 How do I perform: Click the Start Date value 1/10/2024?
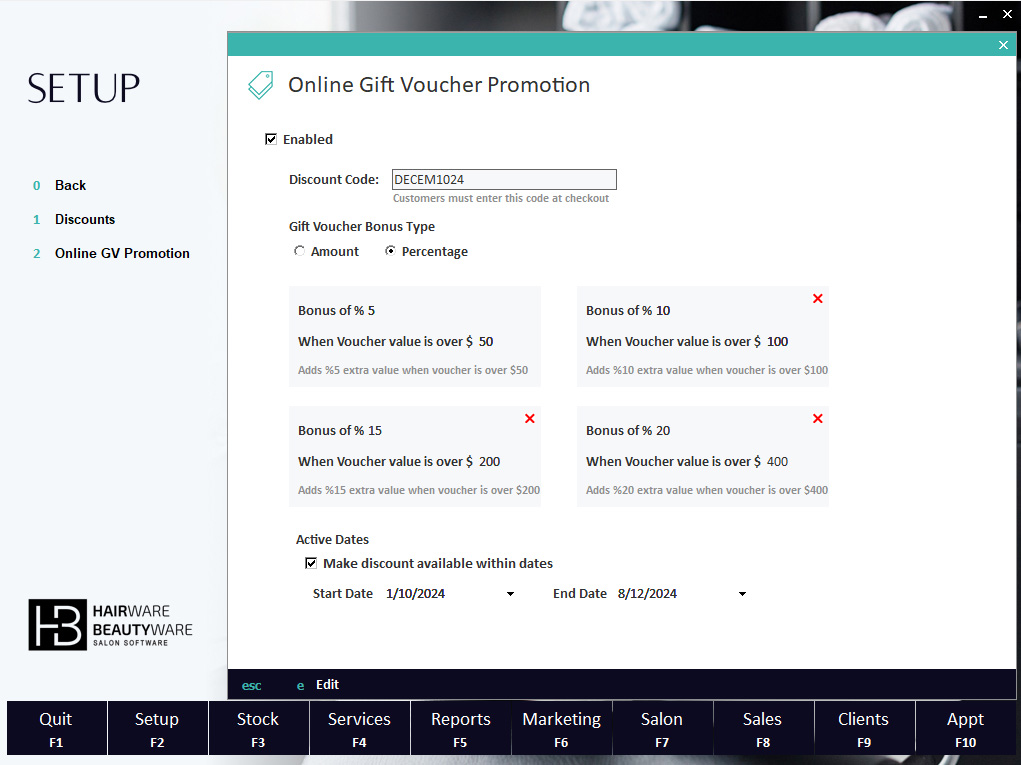(x=415, y=594)
